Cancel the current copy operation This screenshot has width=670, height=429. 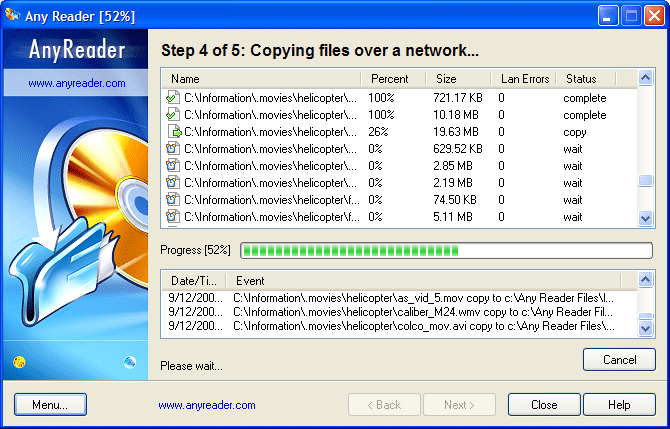pyautogui.click(x=619, y=359)
